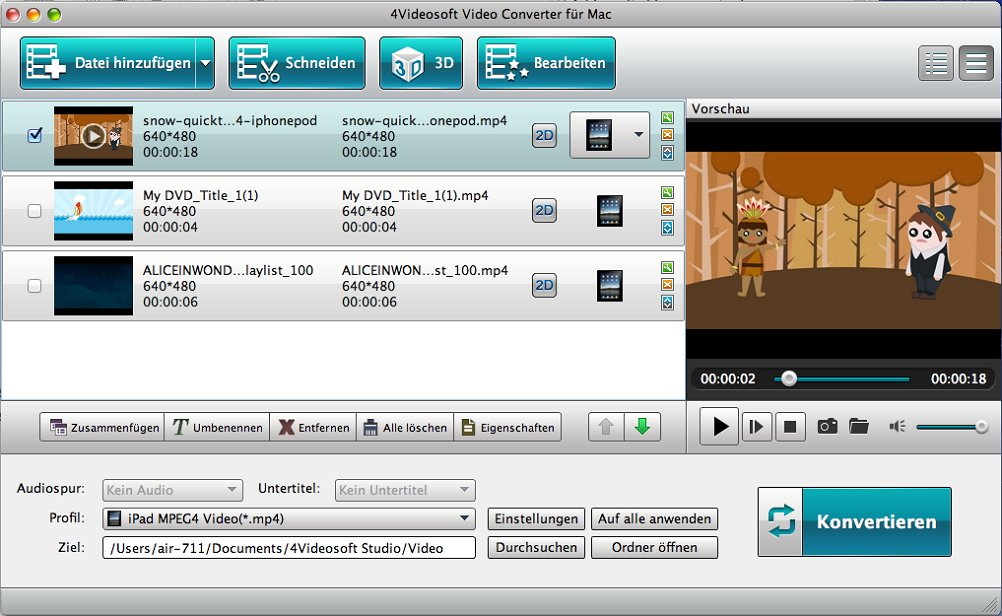Open the Untertitel dropdown

coord(405,490)
